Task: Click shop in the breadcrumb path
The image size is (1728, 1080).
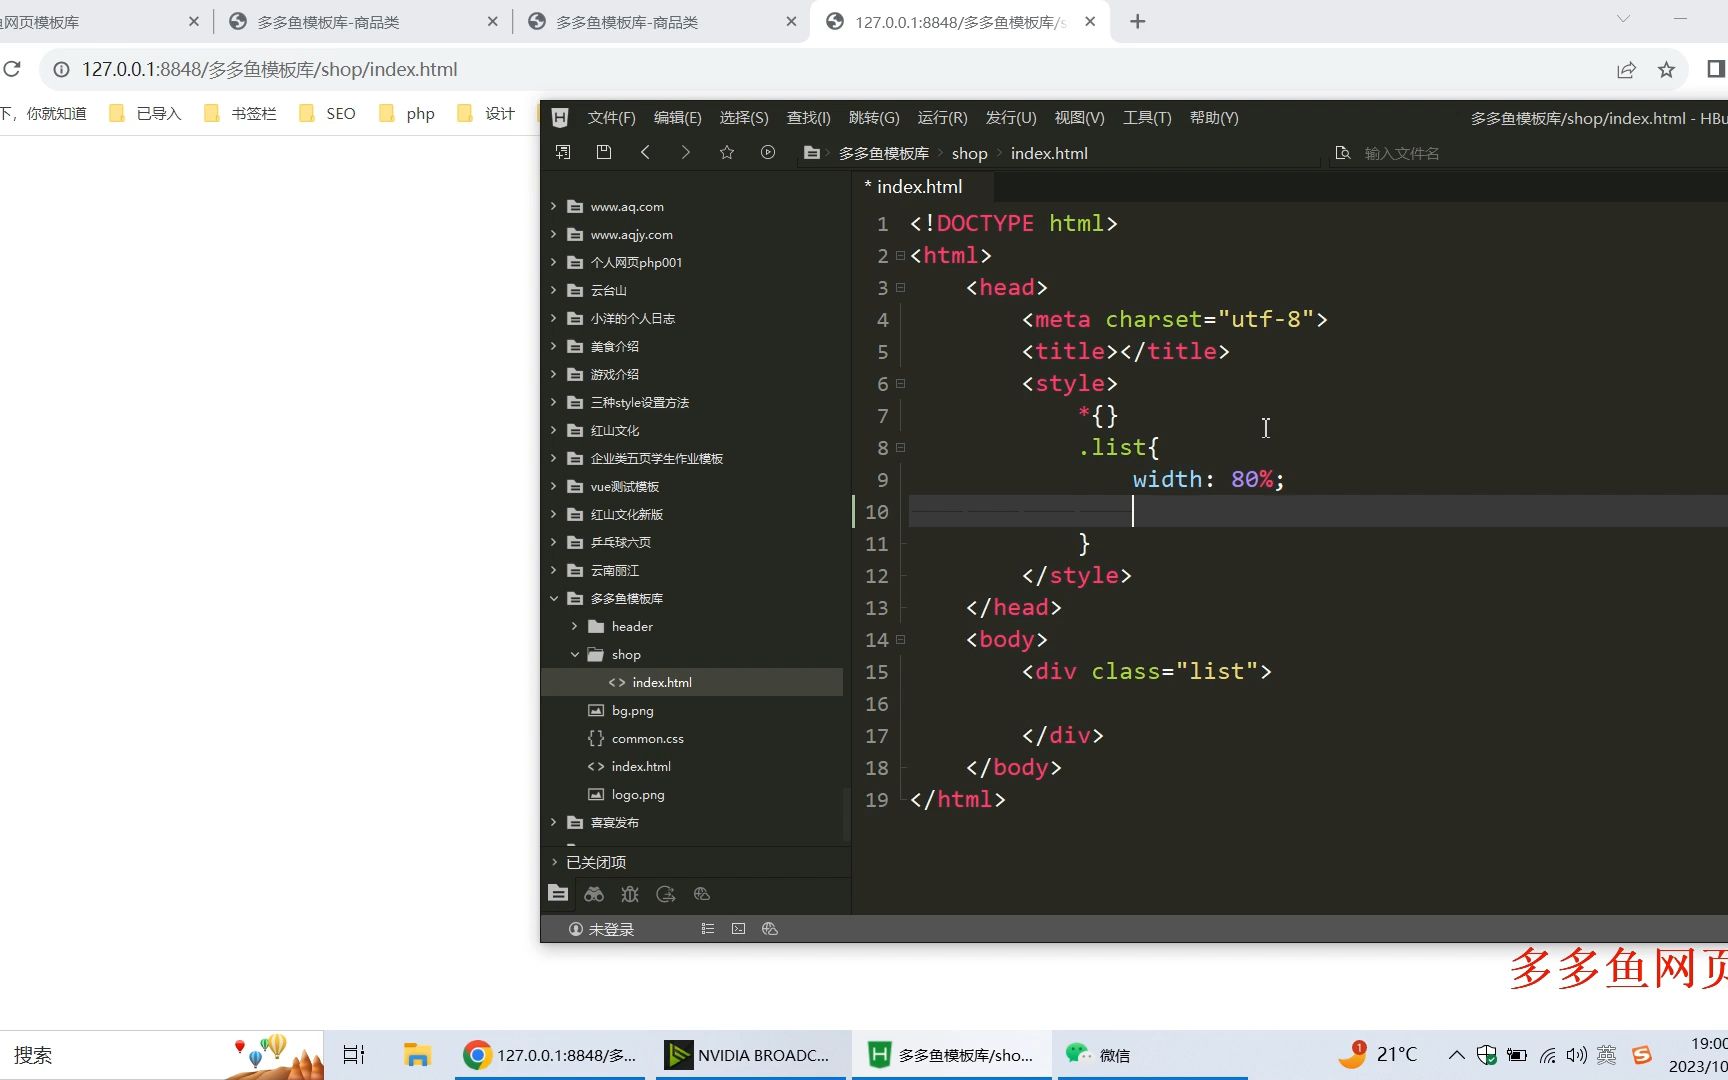Action: [969, 153]
